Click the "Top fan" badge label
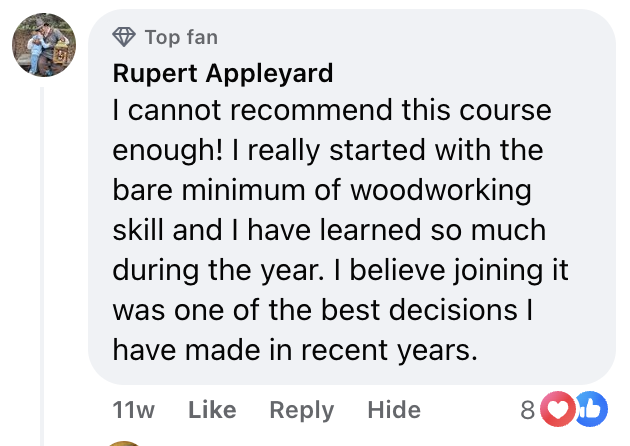This screenshot has height=446, width=630. (x=180, y=37)
